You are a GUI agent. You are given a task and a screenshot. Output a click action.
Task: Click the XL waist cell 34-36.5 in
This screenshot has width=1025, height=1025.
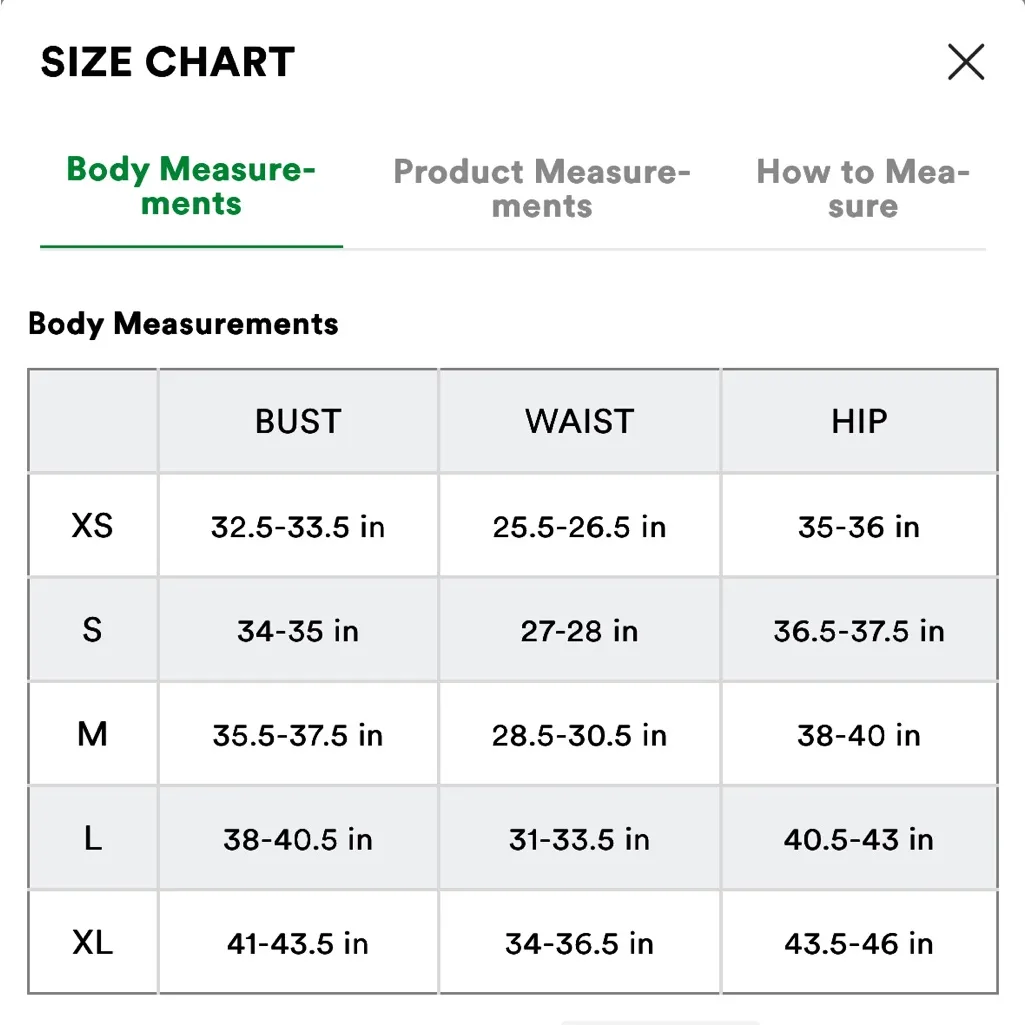pyautogui.click(x=579, y=943)
